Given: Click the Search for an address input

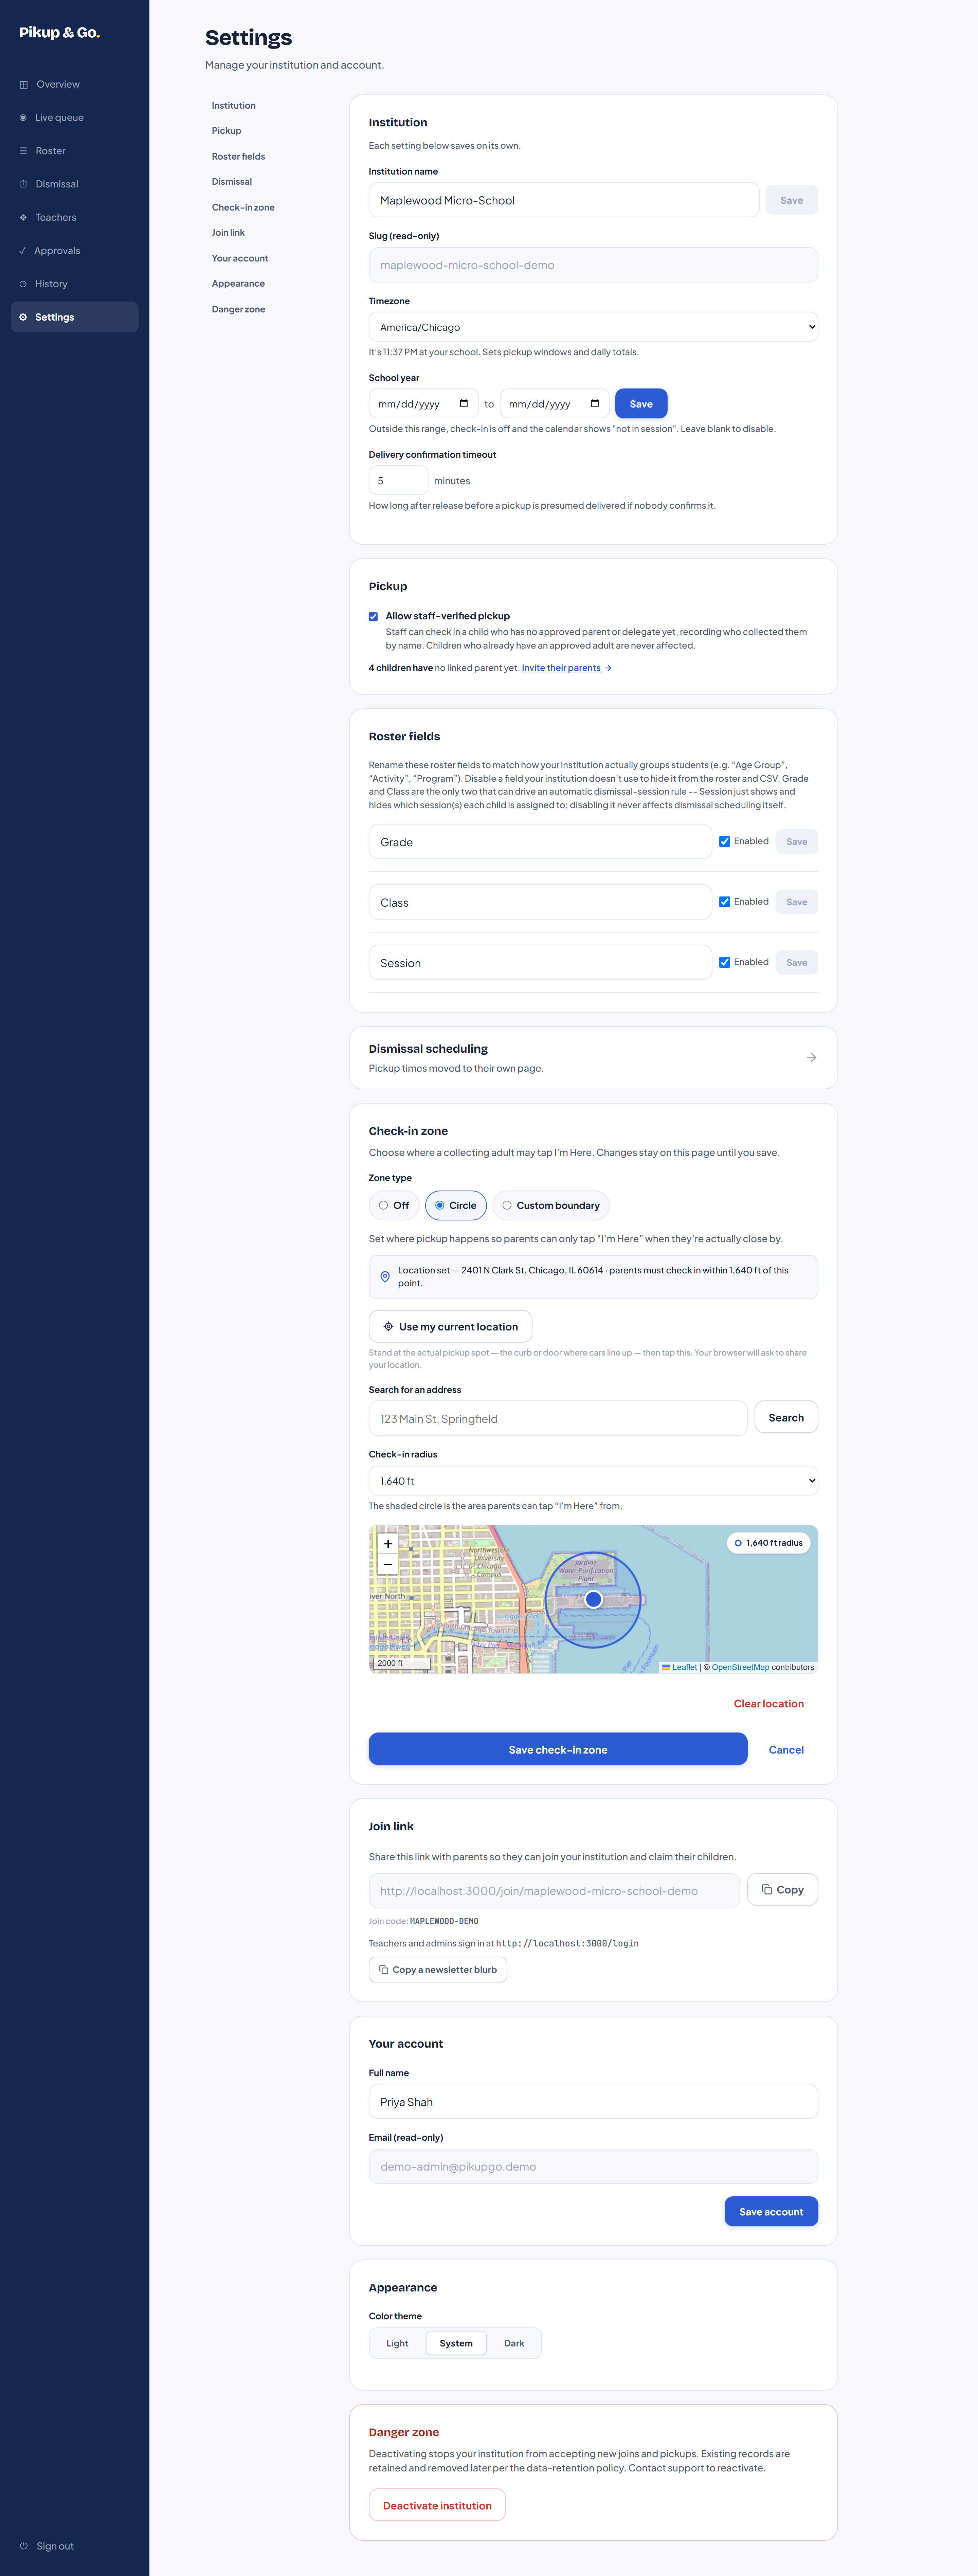Looking at the screenshot, I should coord(558,1418).
